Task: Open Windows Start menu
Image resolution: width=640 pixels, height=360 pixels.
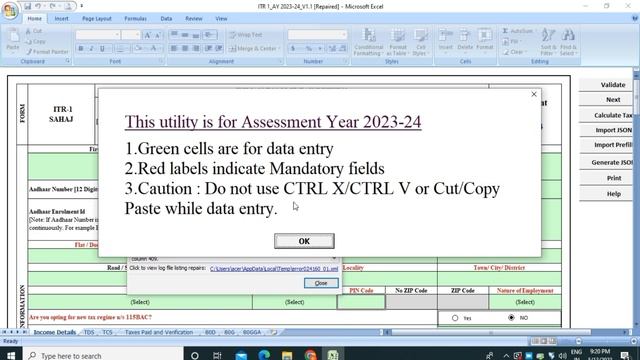Action: point(11,355)
